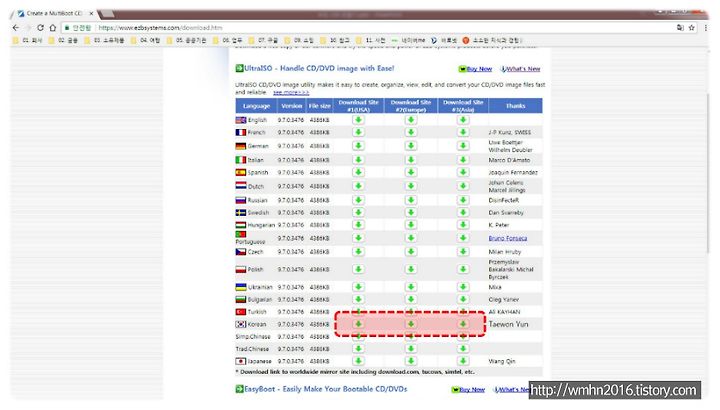Download Korean version from USA site
The width and height of the screenshot is (720, 410).
(358, 324)
